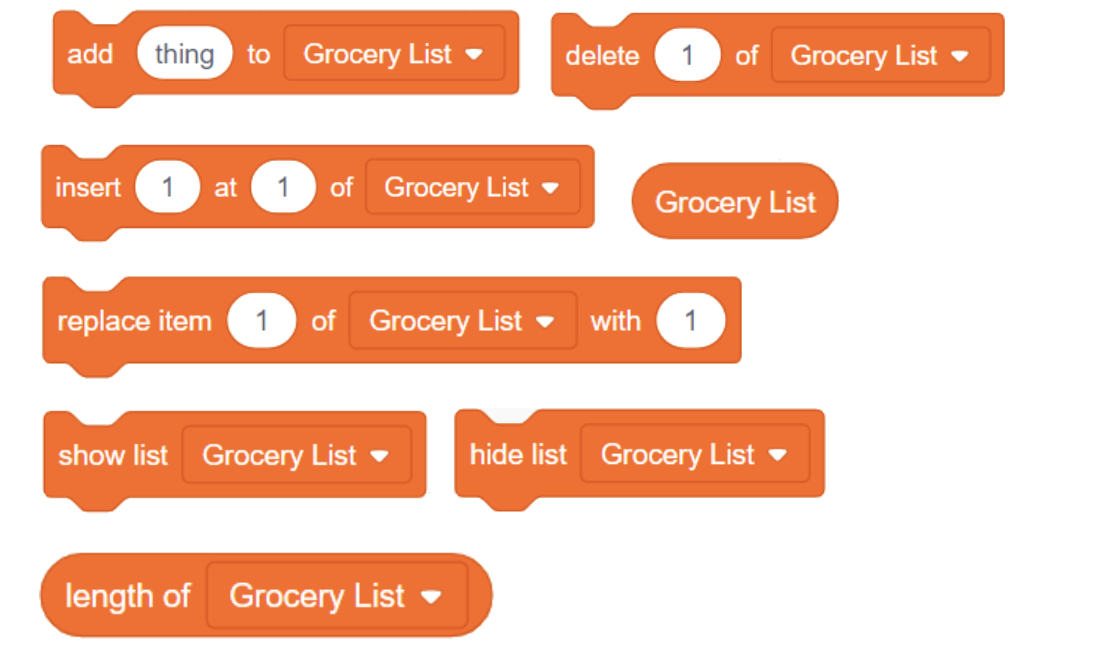
Task: Click the position field after 'at' in insert block
Action: point(283,187)
